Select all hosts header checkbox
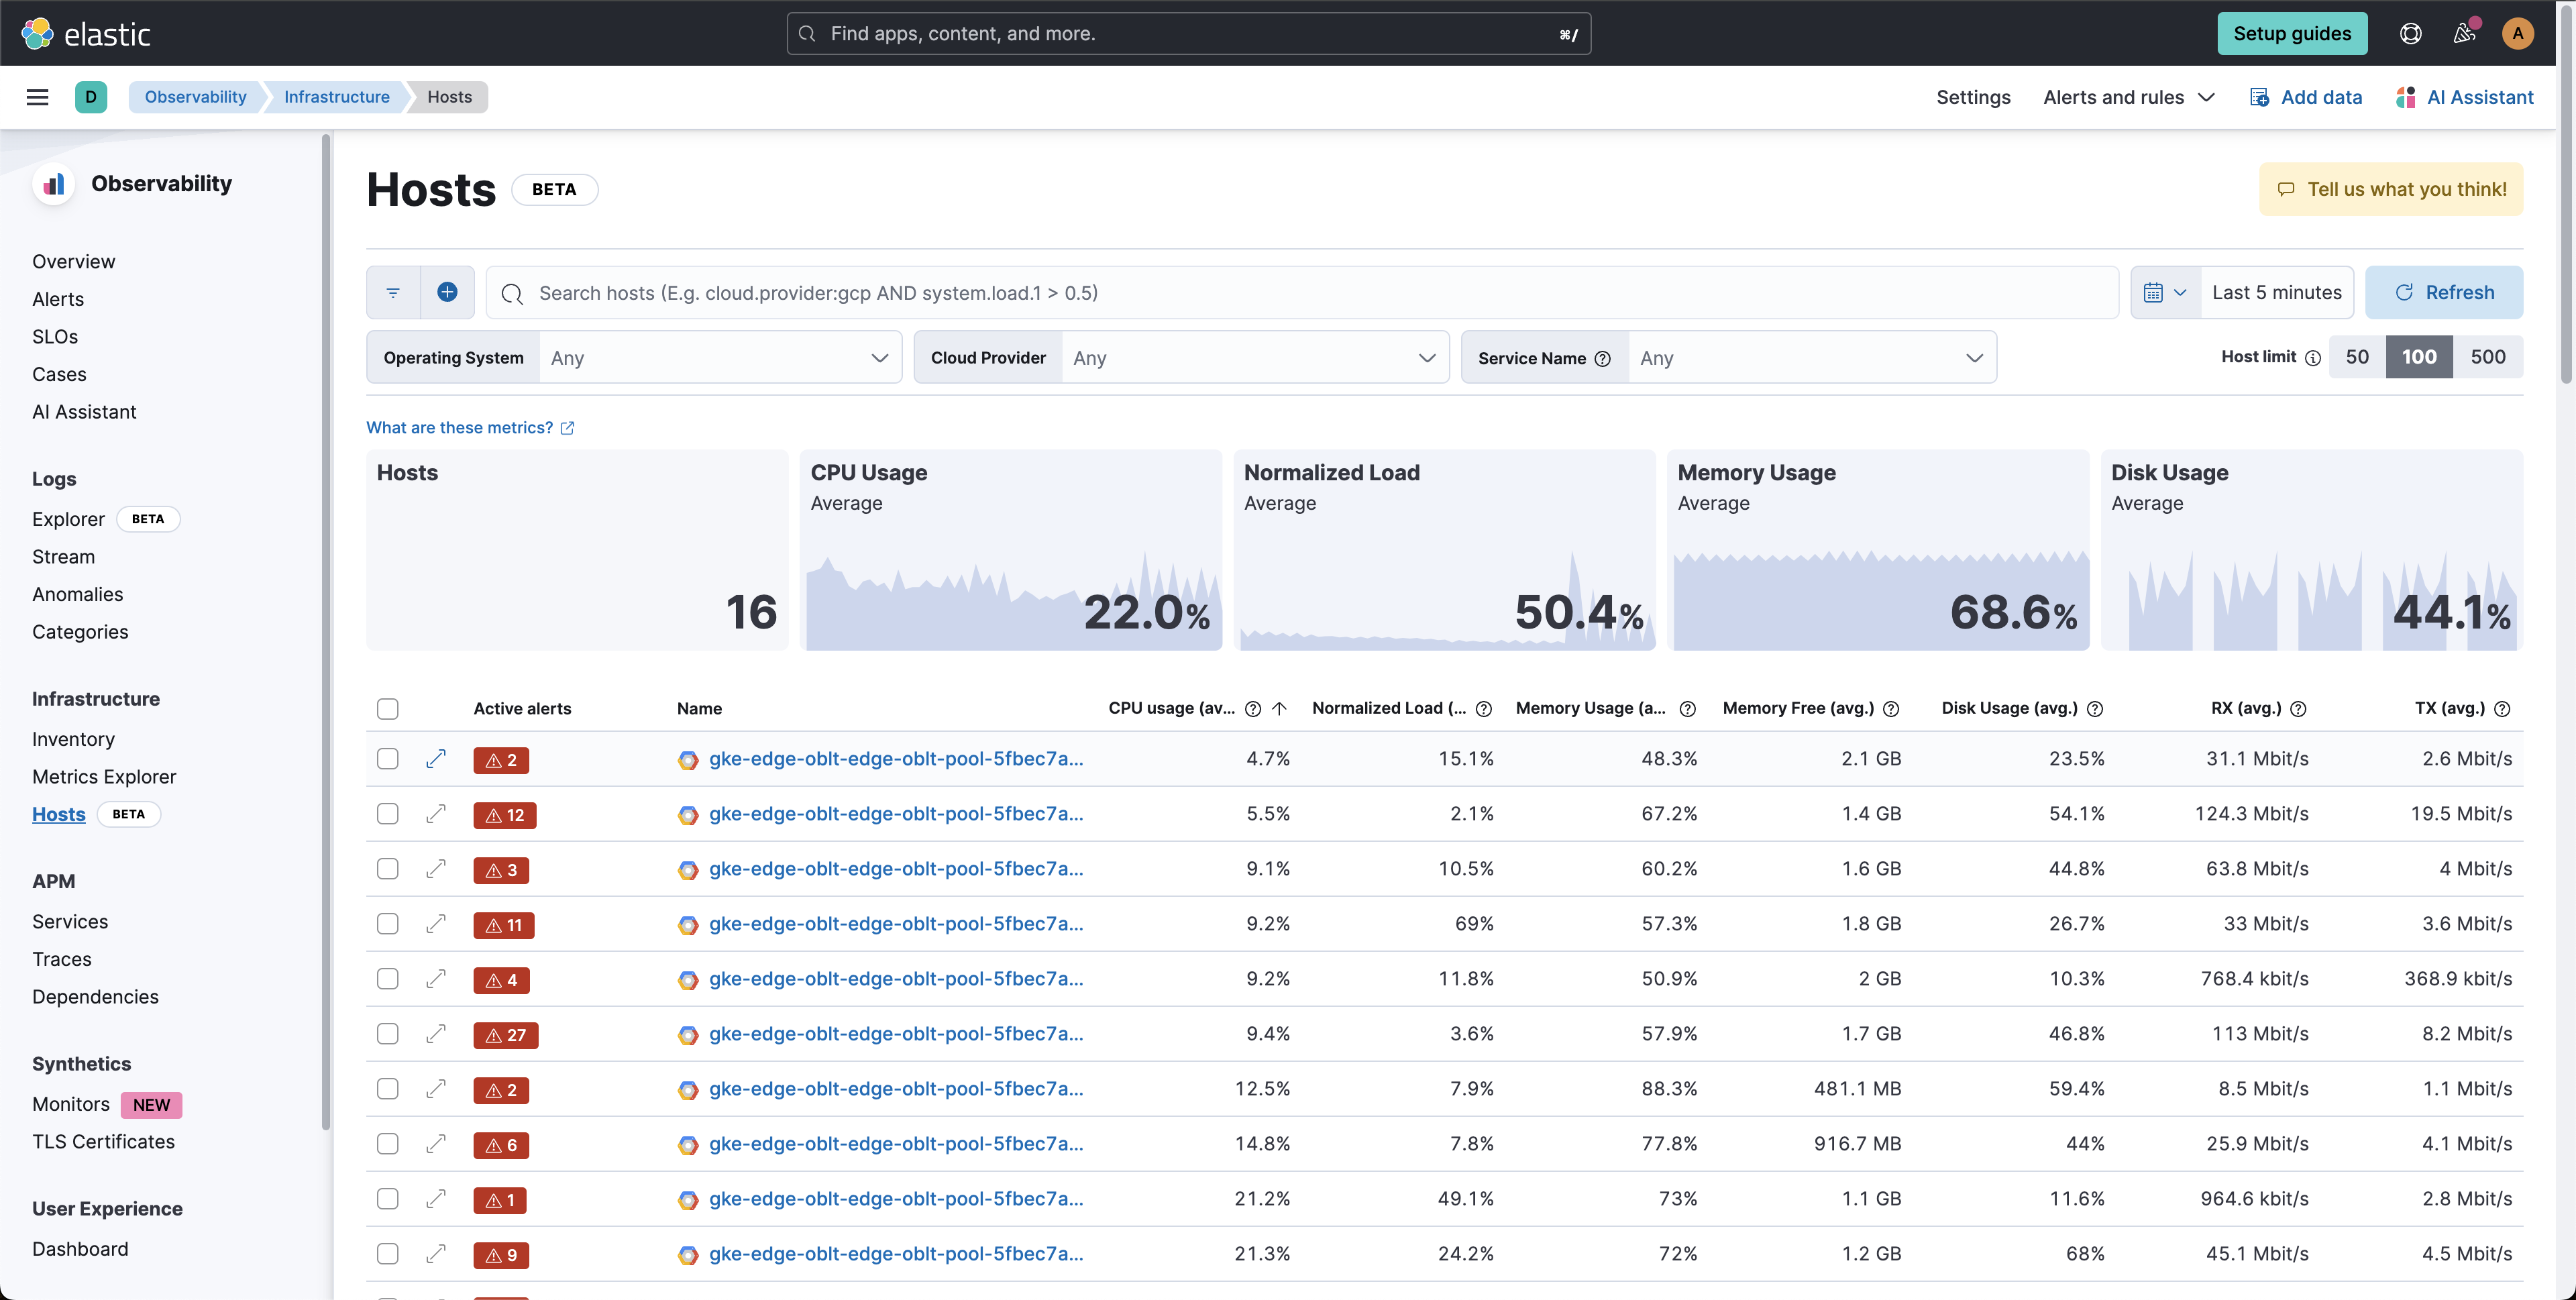Image resolution: width=2576 pixels, height=1300 pixels. pos(388,709)
